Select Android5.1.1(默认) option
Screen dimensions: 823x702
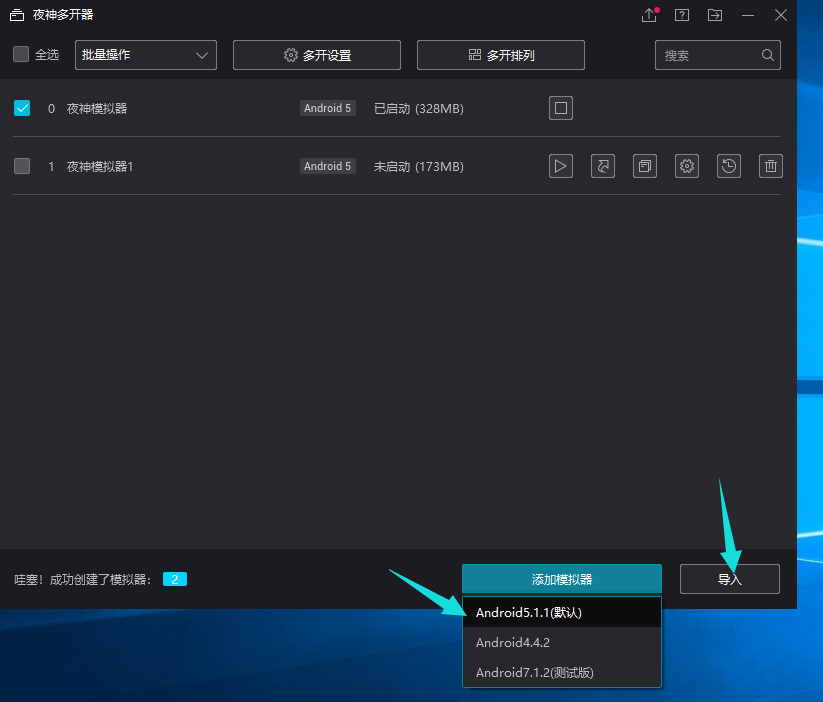coord(562,612)
